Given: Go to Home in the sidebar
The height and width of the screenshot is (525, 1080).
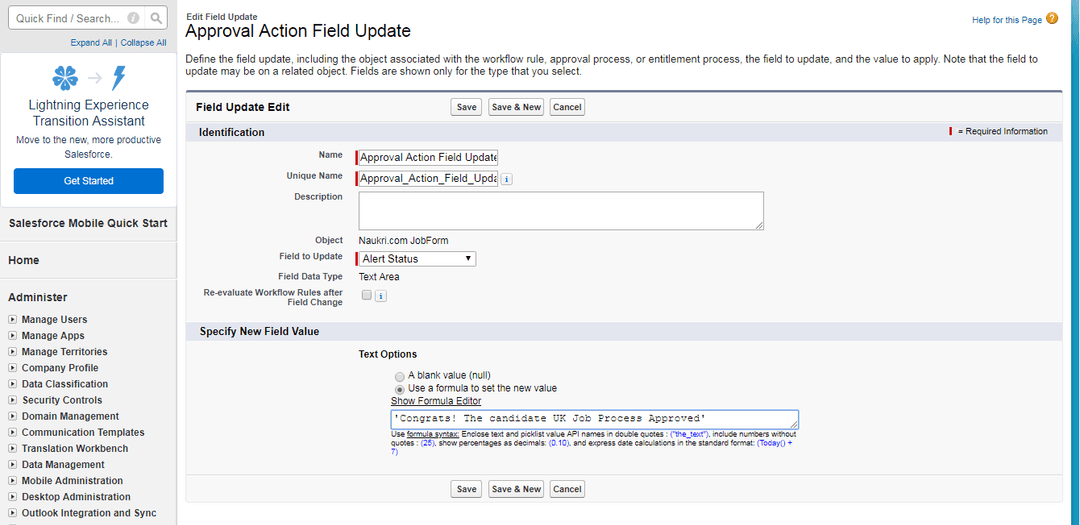Looking at the screenshot, I should [24, 260].
